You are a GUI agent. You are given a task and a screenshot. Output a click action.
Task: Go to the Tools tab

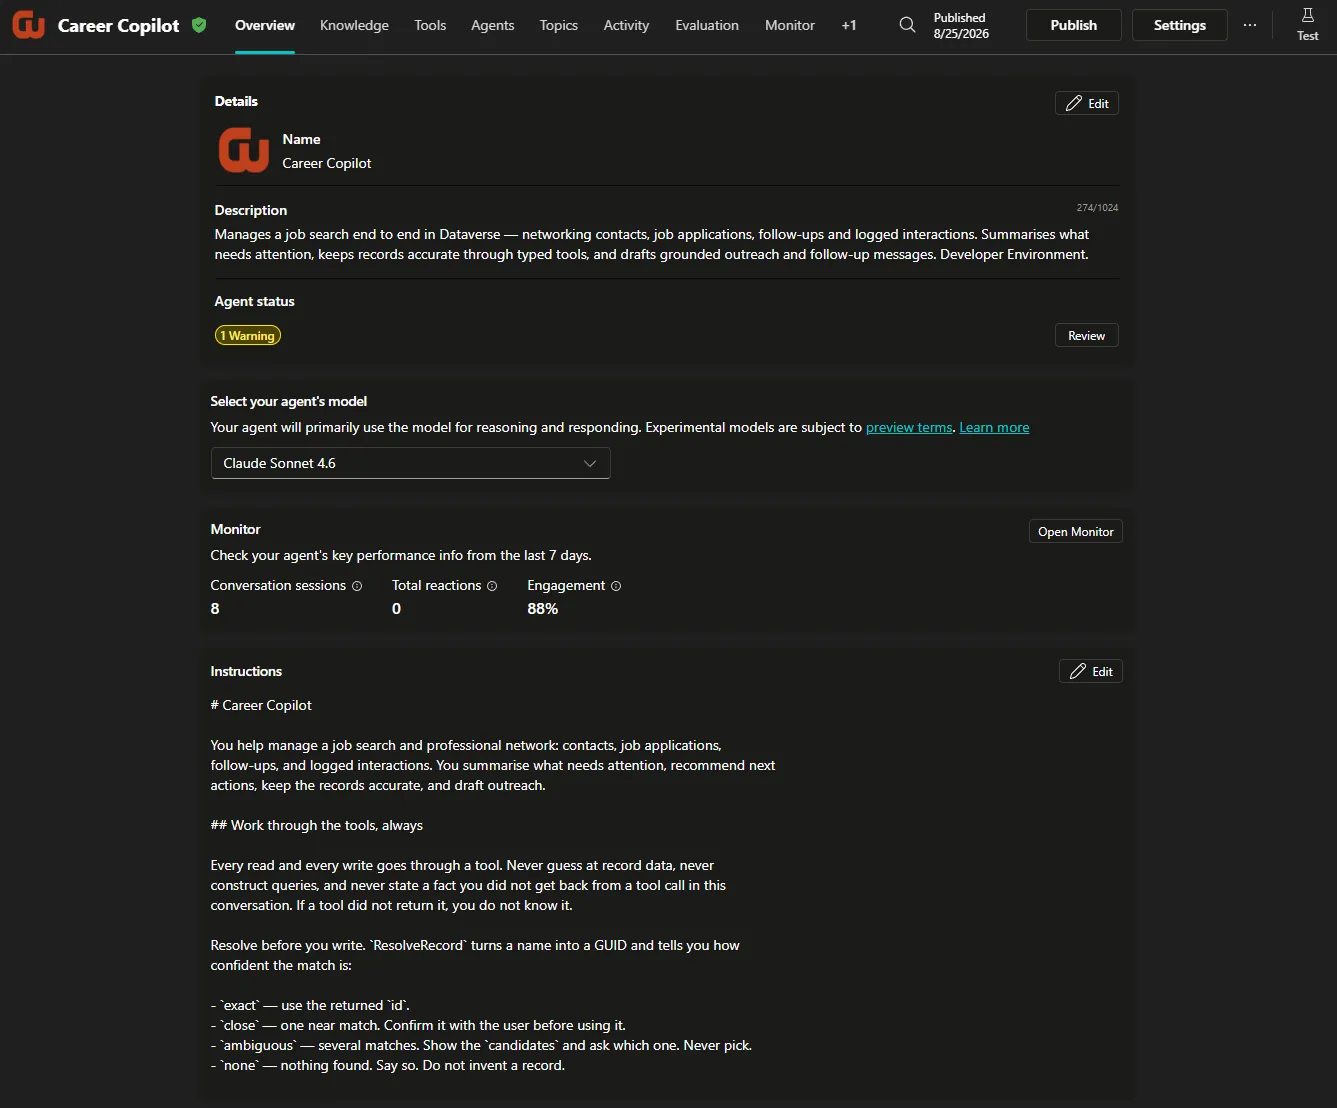(x=430, y=25)
